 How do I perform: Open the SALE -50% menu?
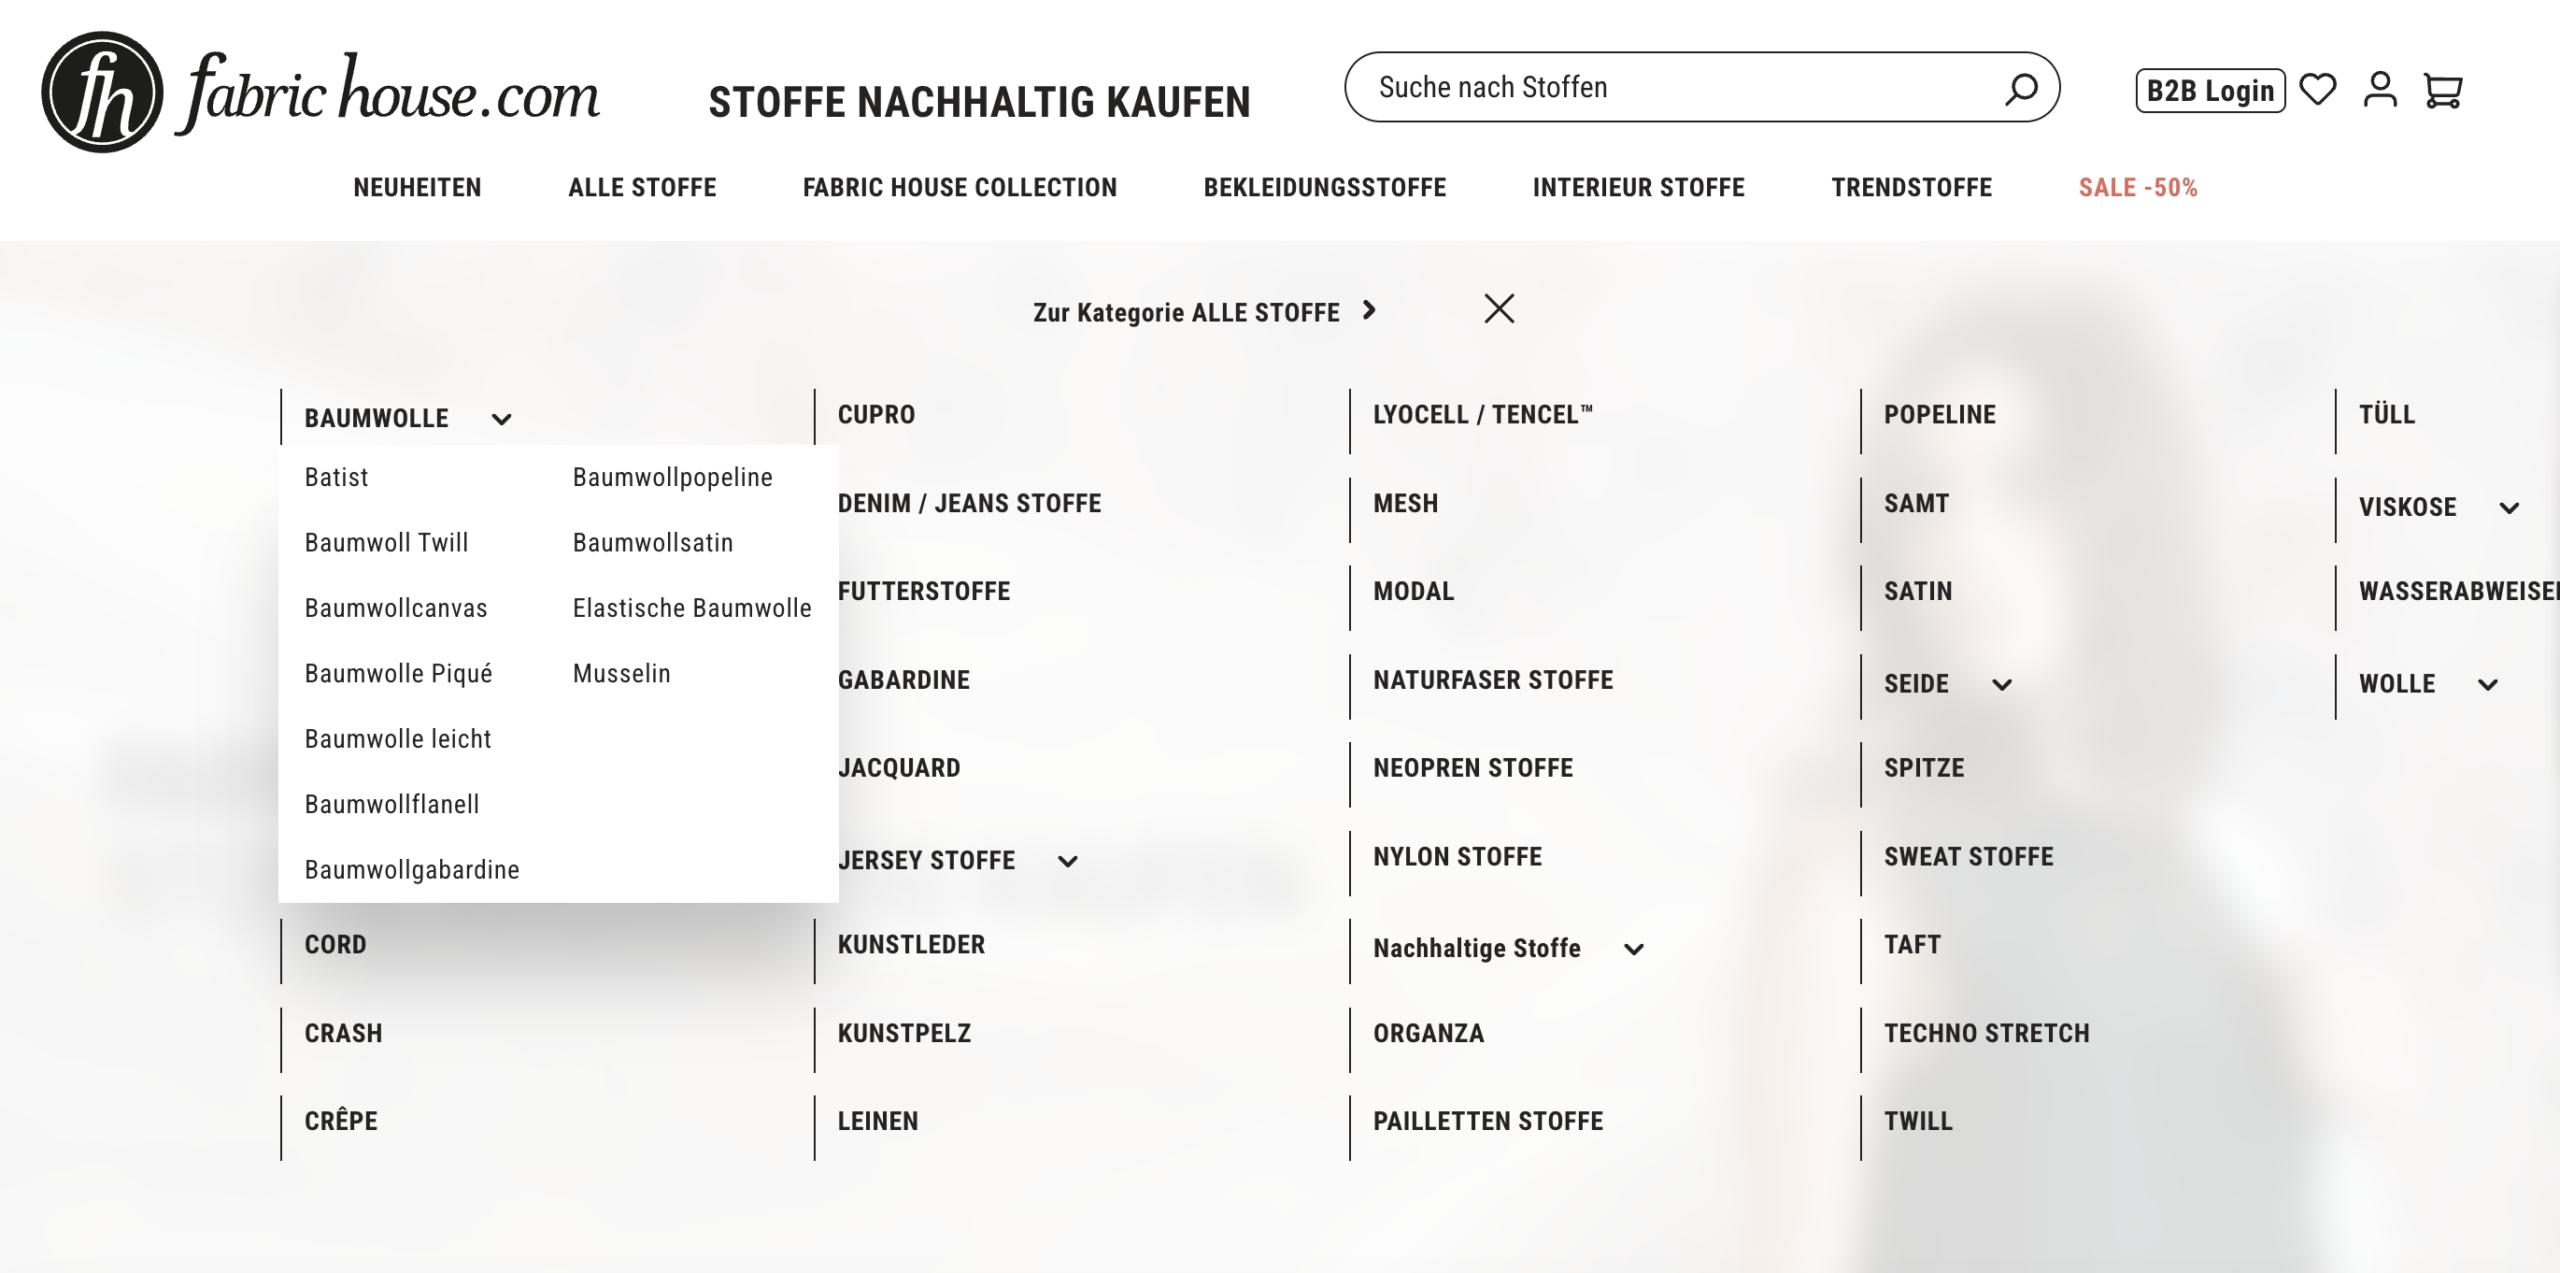click(2138, 187)
